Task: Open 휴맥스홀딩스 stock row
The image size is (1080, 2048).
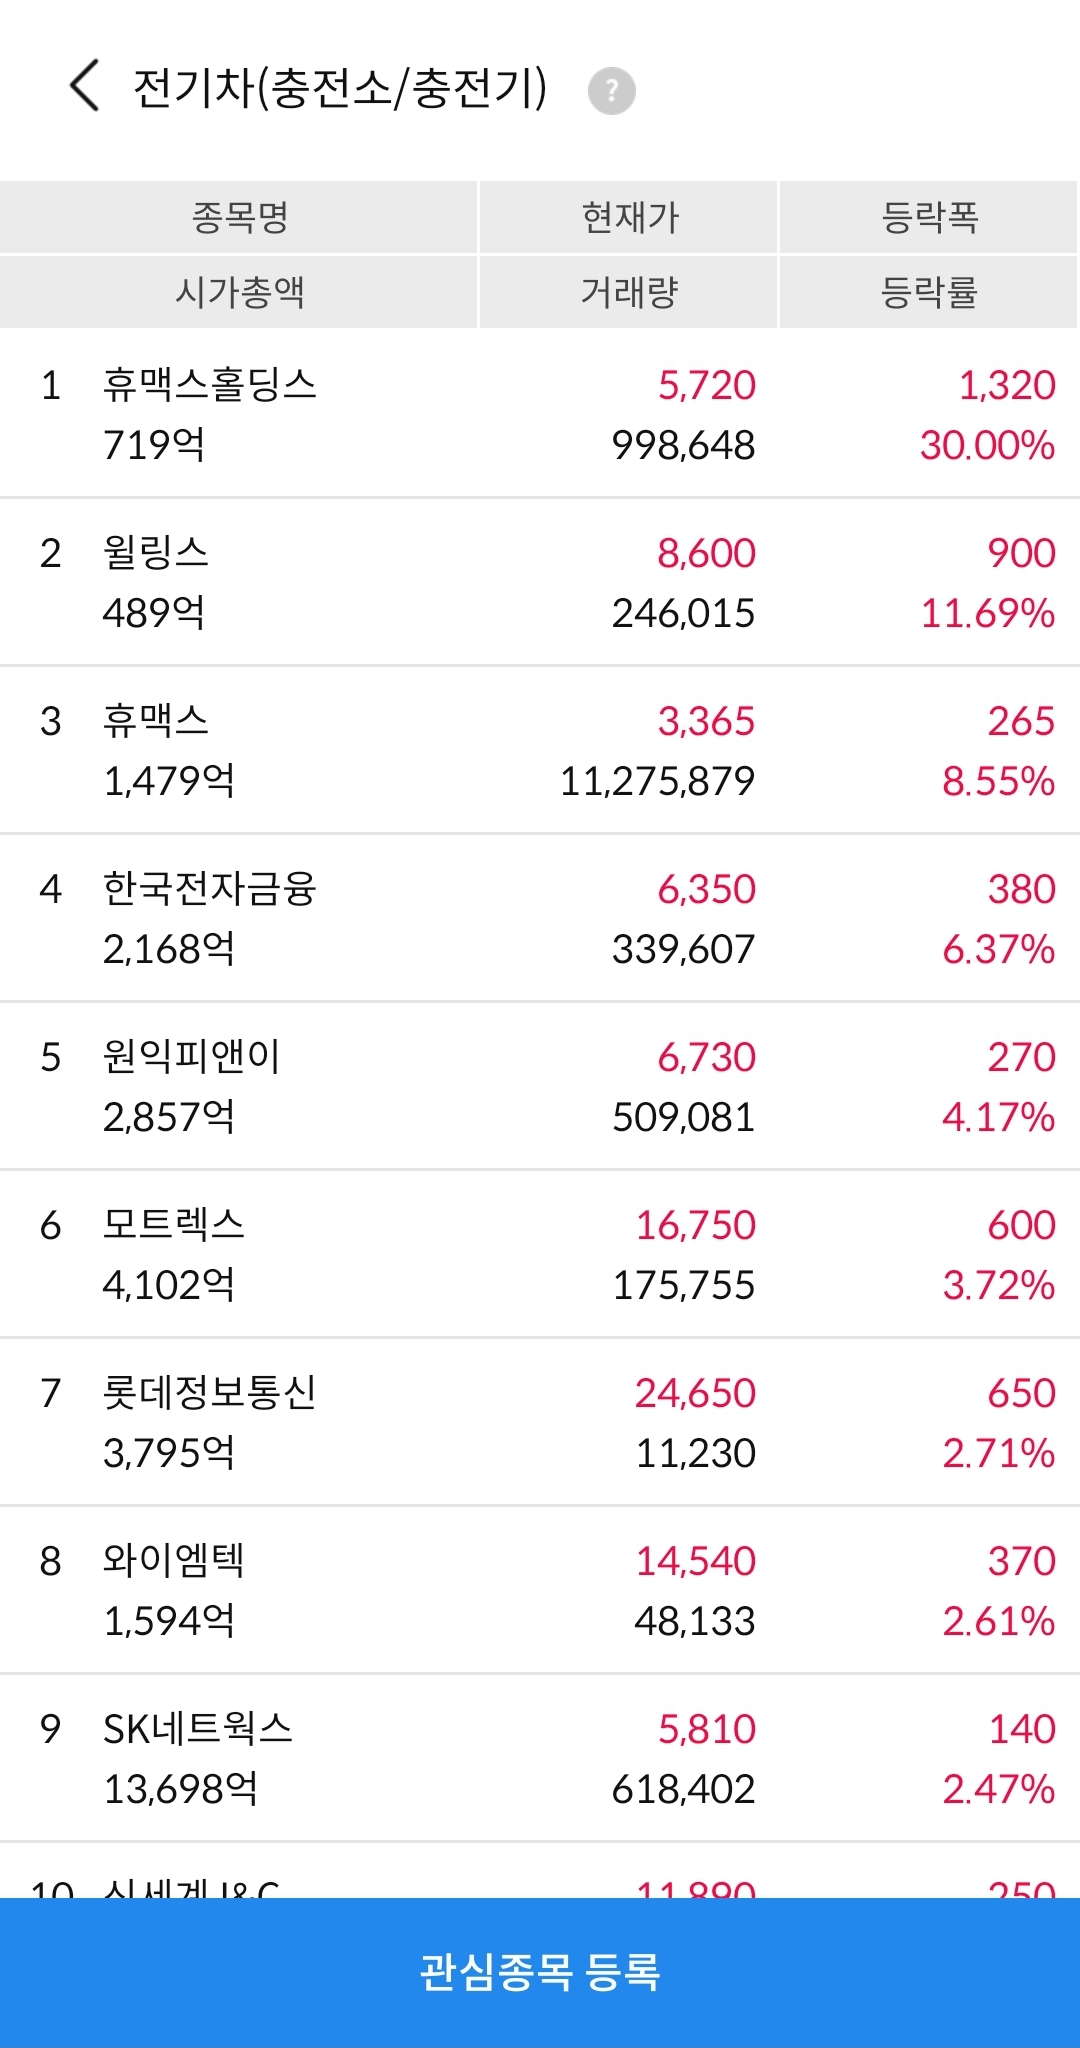Action: pos(540,414)
